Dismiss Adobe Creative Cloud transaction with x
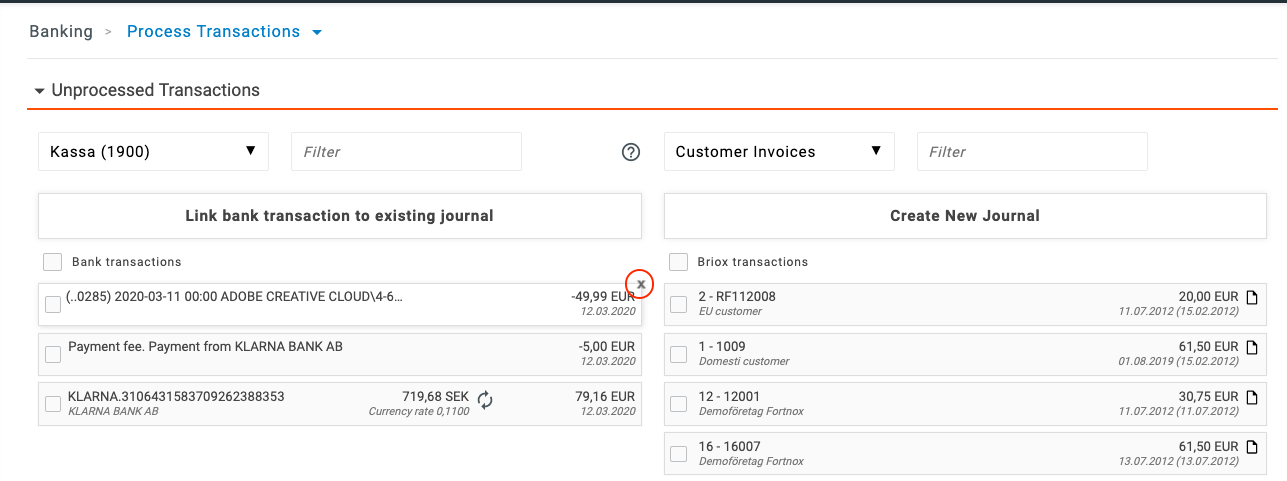Image resolution: width=1287 pixels, height=481 pixels. [641, 284]
